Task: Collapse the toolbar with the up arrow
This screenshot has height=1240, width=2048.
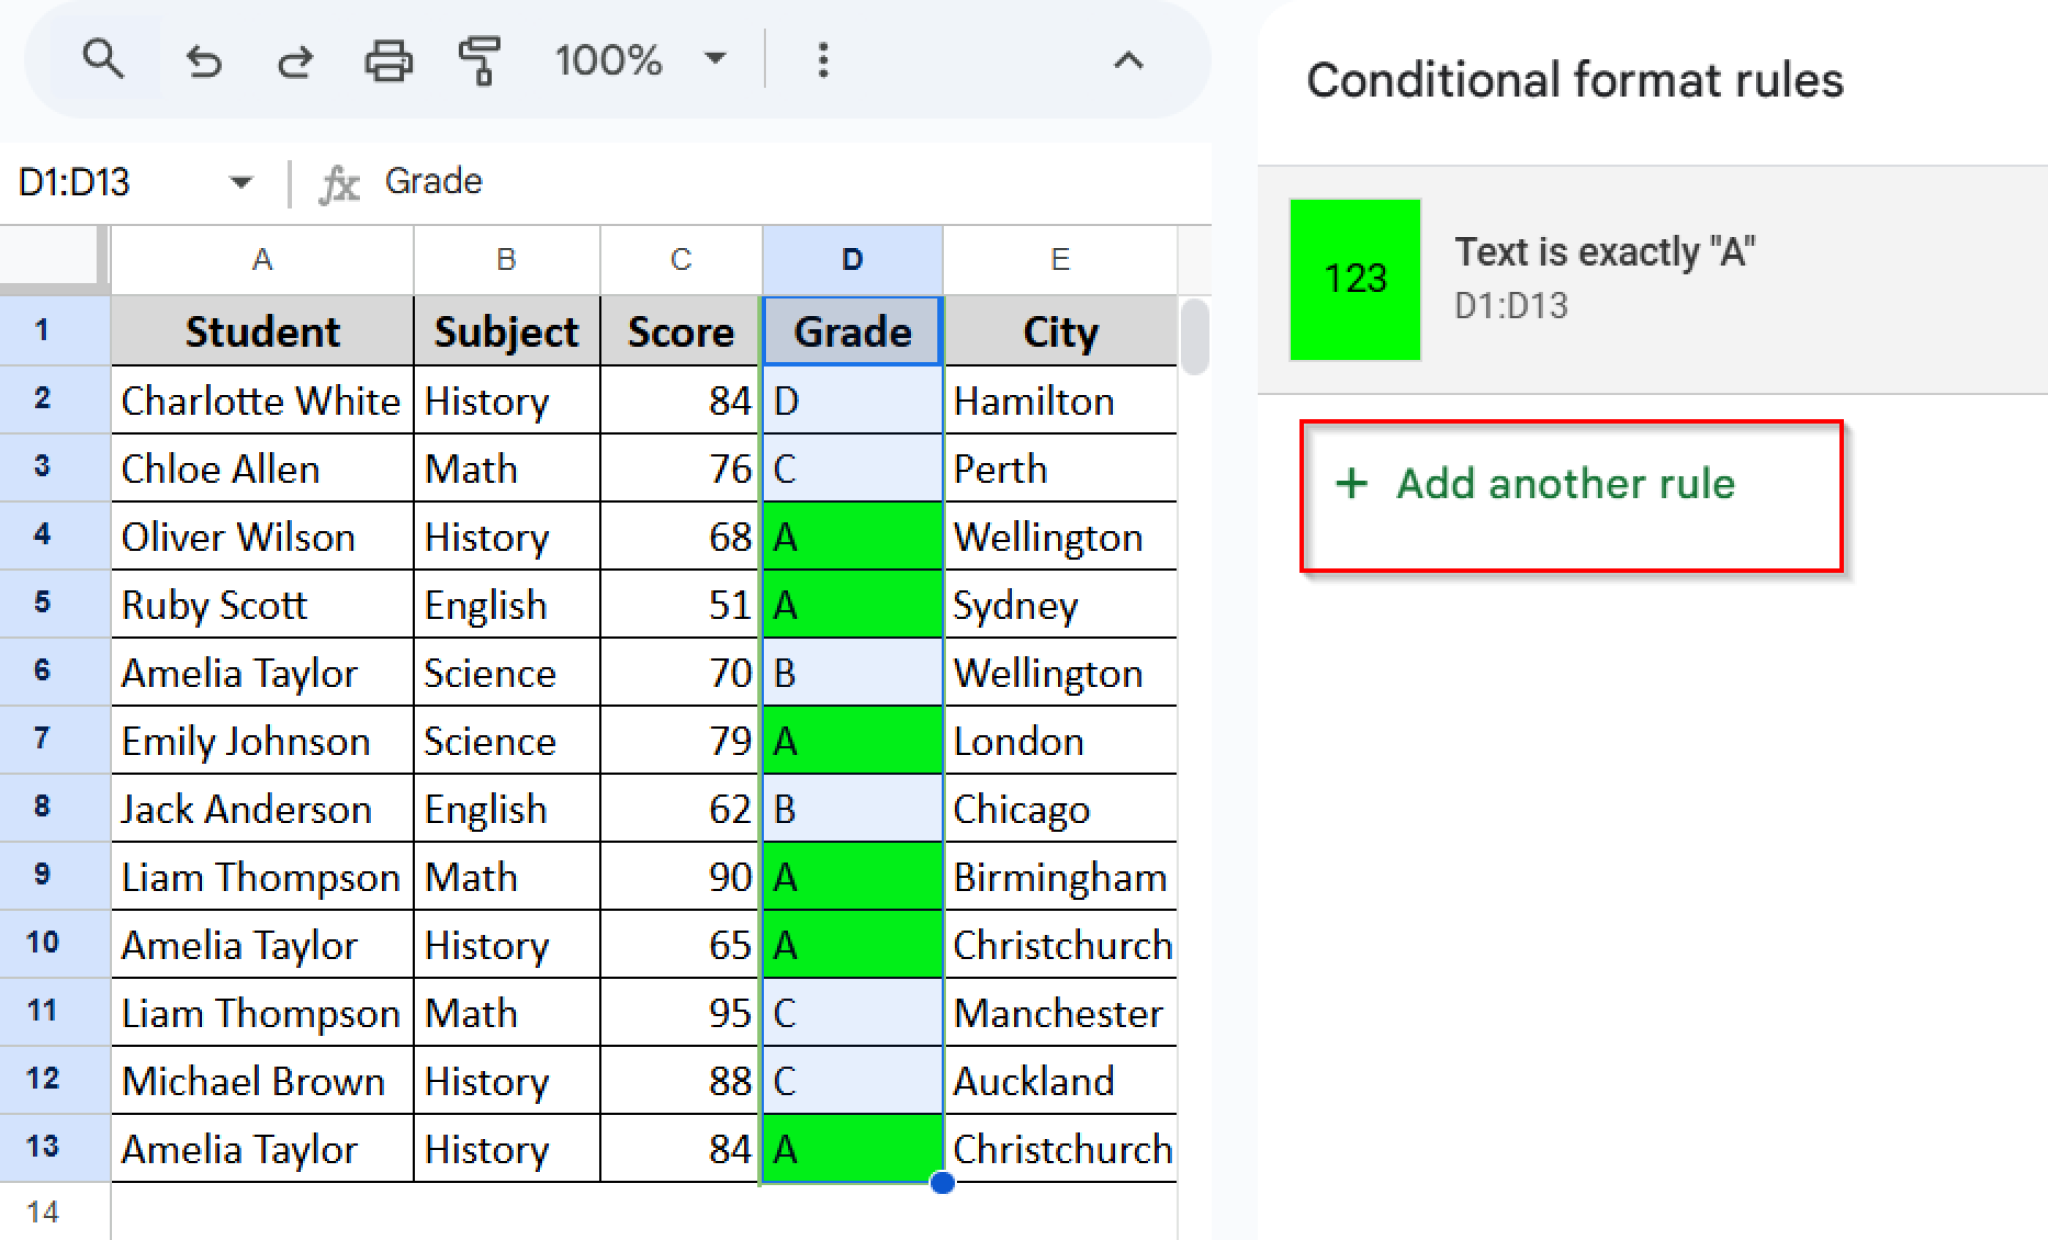Action: pos(1128,60)
